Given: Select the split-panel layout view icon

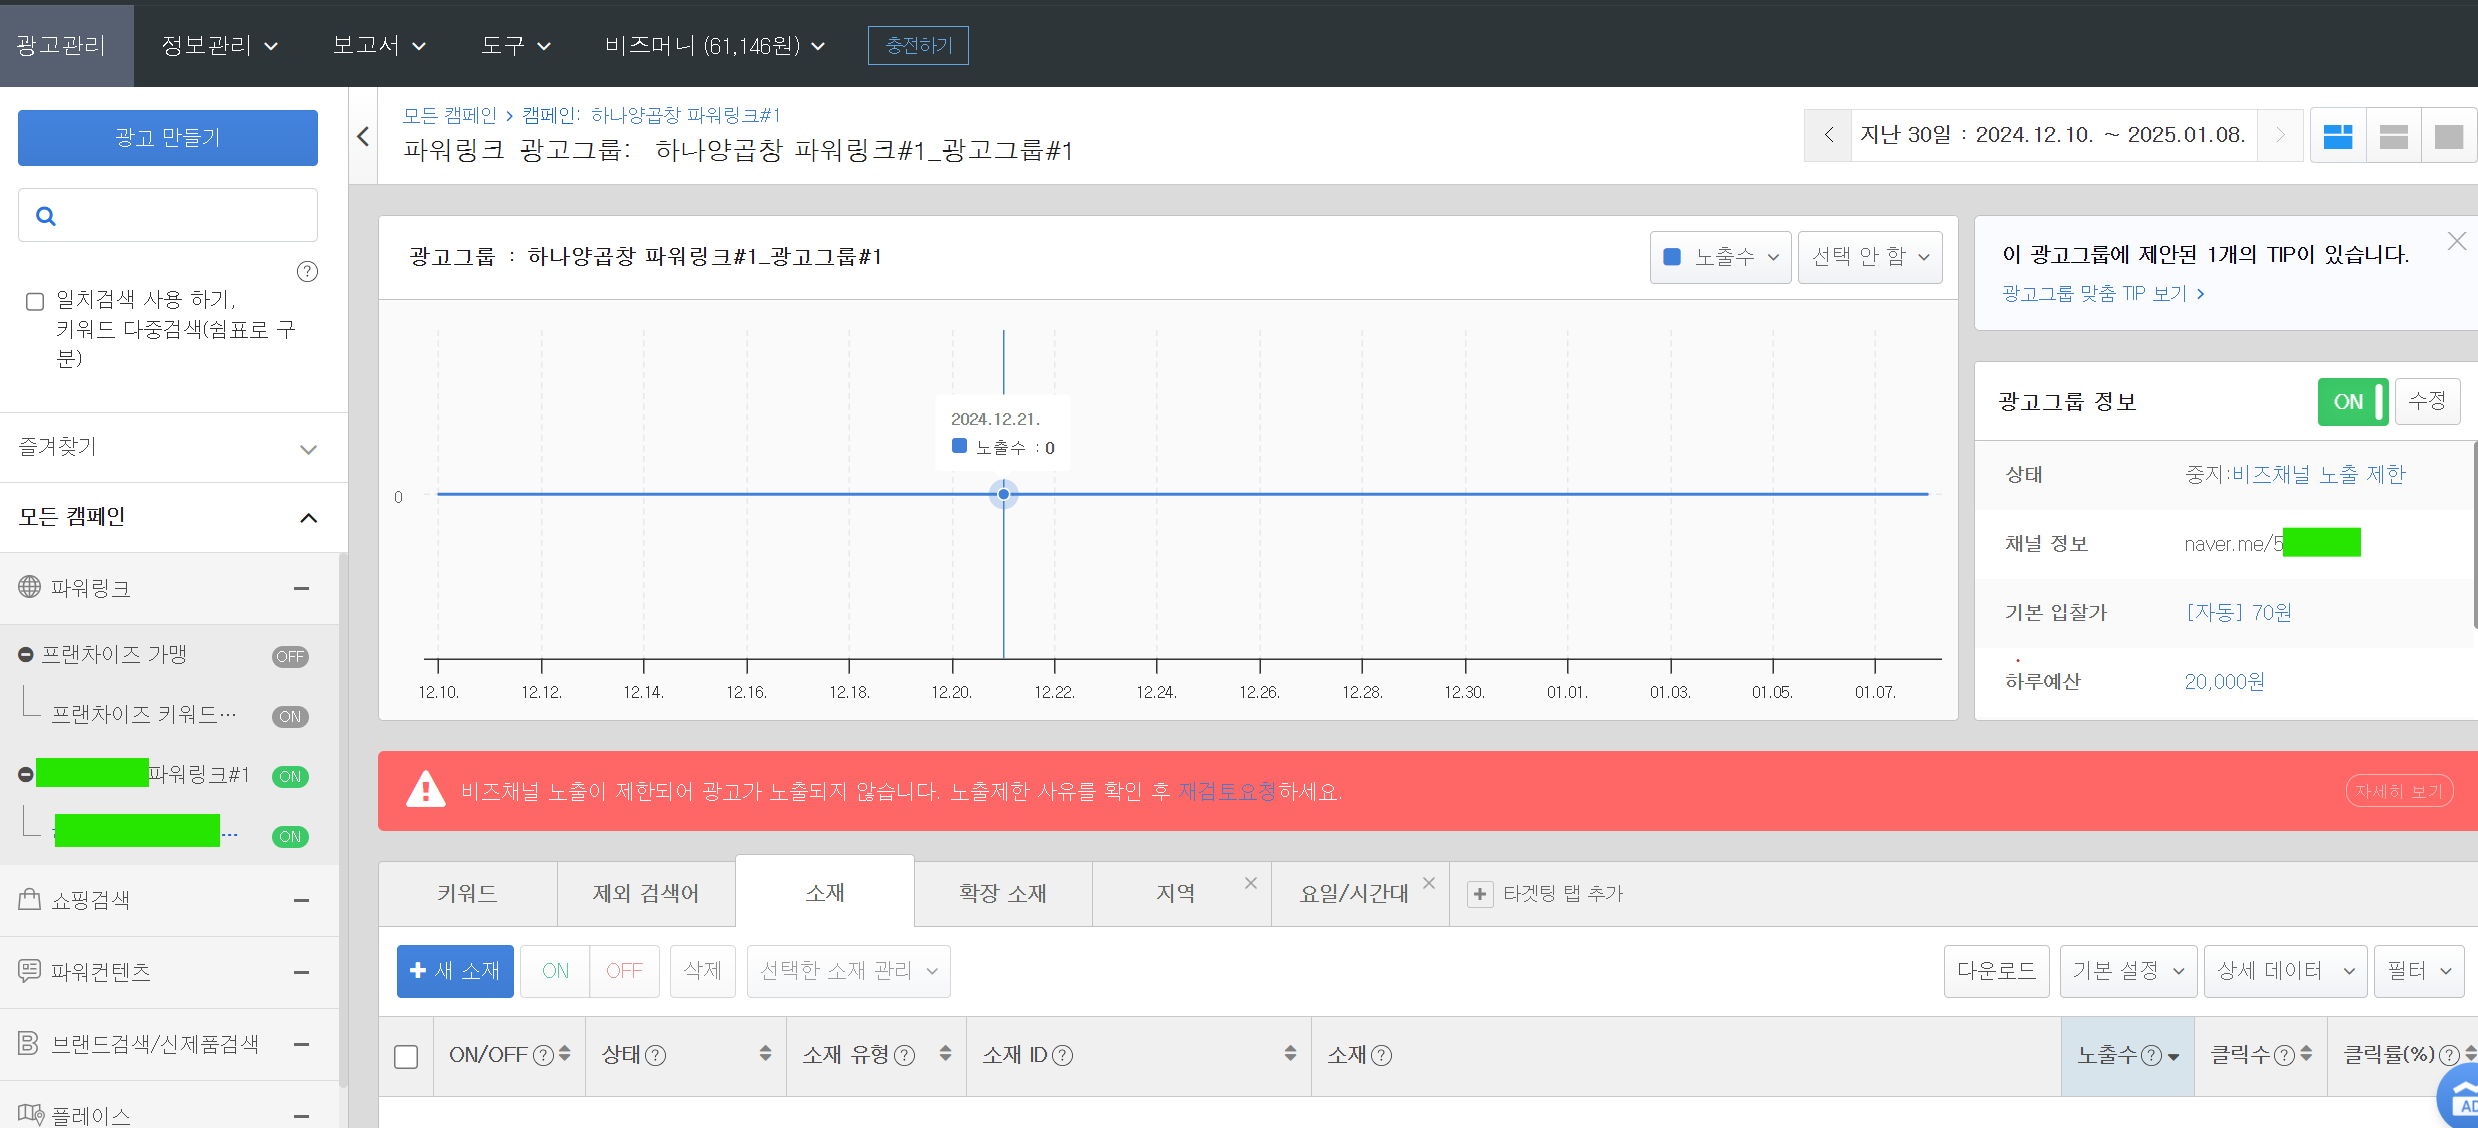Looking at the screenshot, I should click(x=2337, y=136).
